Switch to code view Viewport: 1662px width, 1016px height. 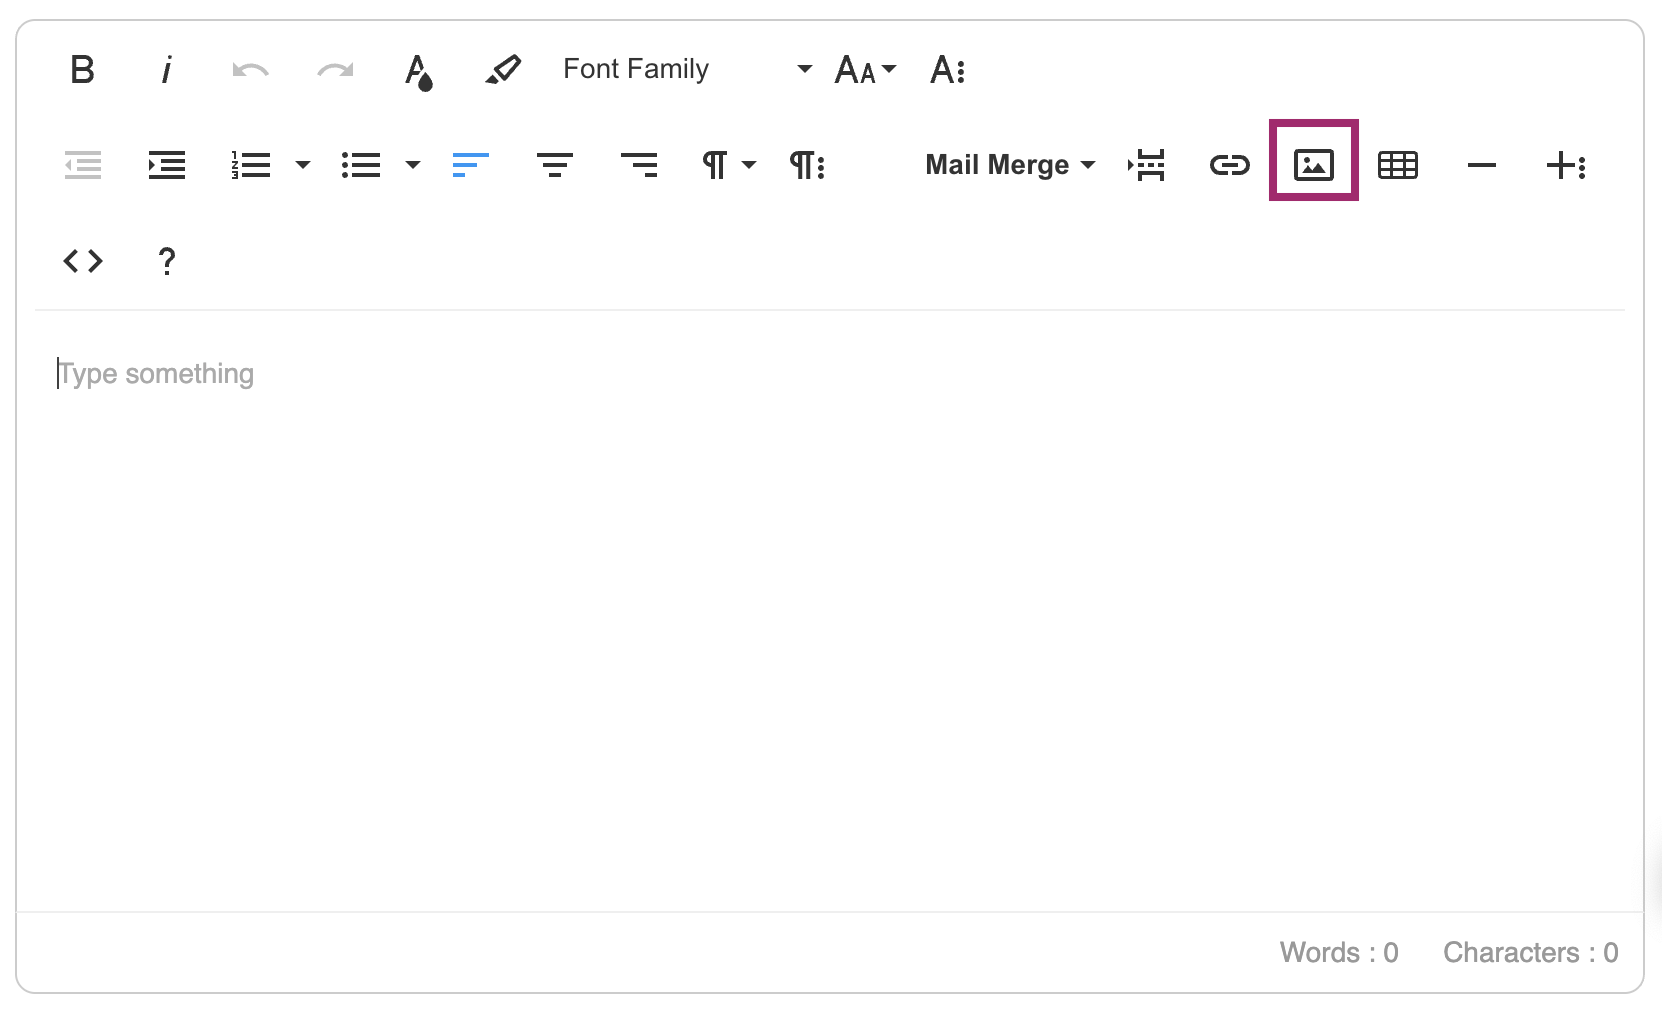coord(83,261)
